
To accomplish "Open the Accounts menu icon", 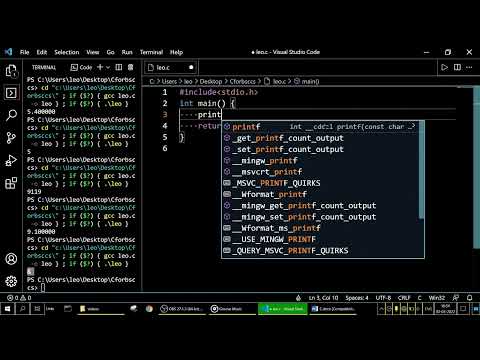I will click(11, 259).
